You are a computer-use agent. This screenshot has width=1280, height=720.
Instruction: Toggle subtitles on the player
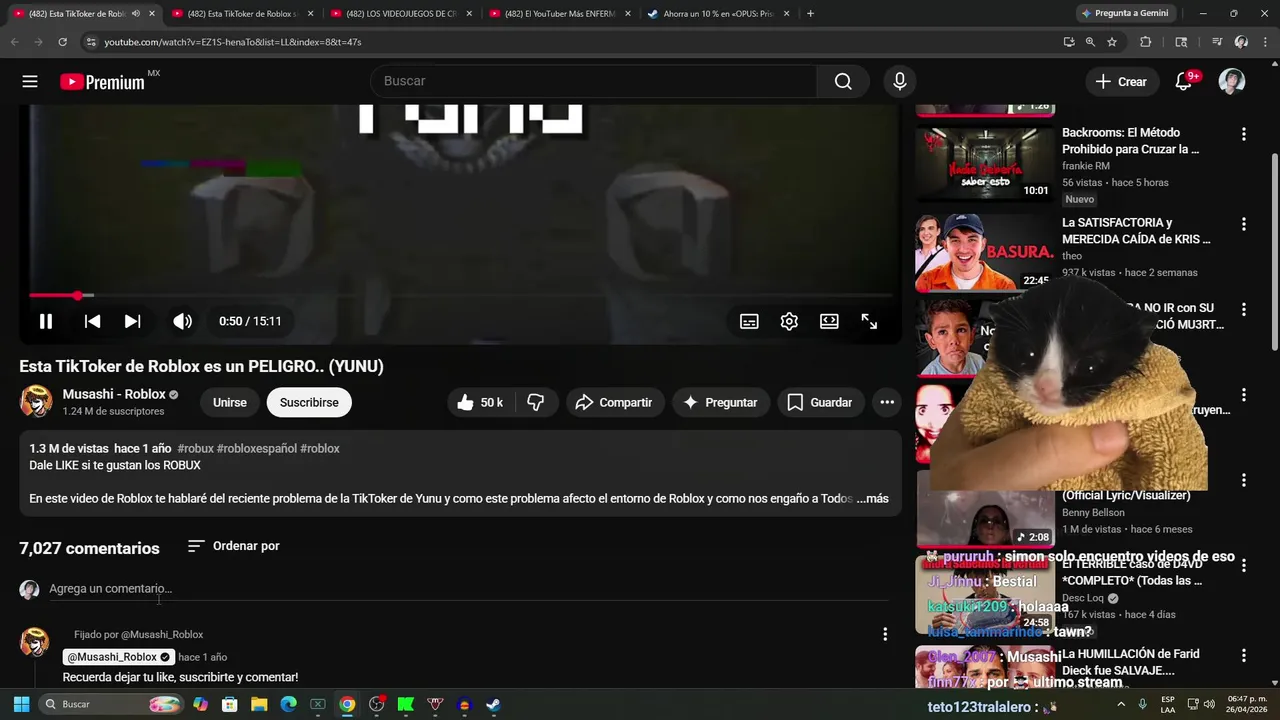tap(749, 321)
